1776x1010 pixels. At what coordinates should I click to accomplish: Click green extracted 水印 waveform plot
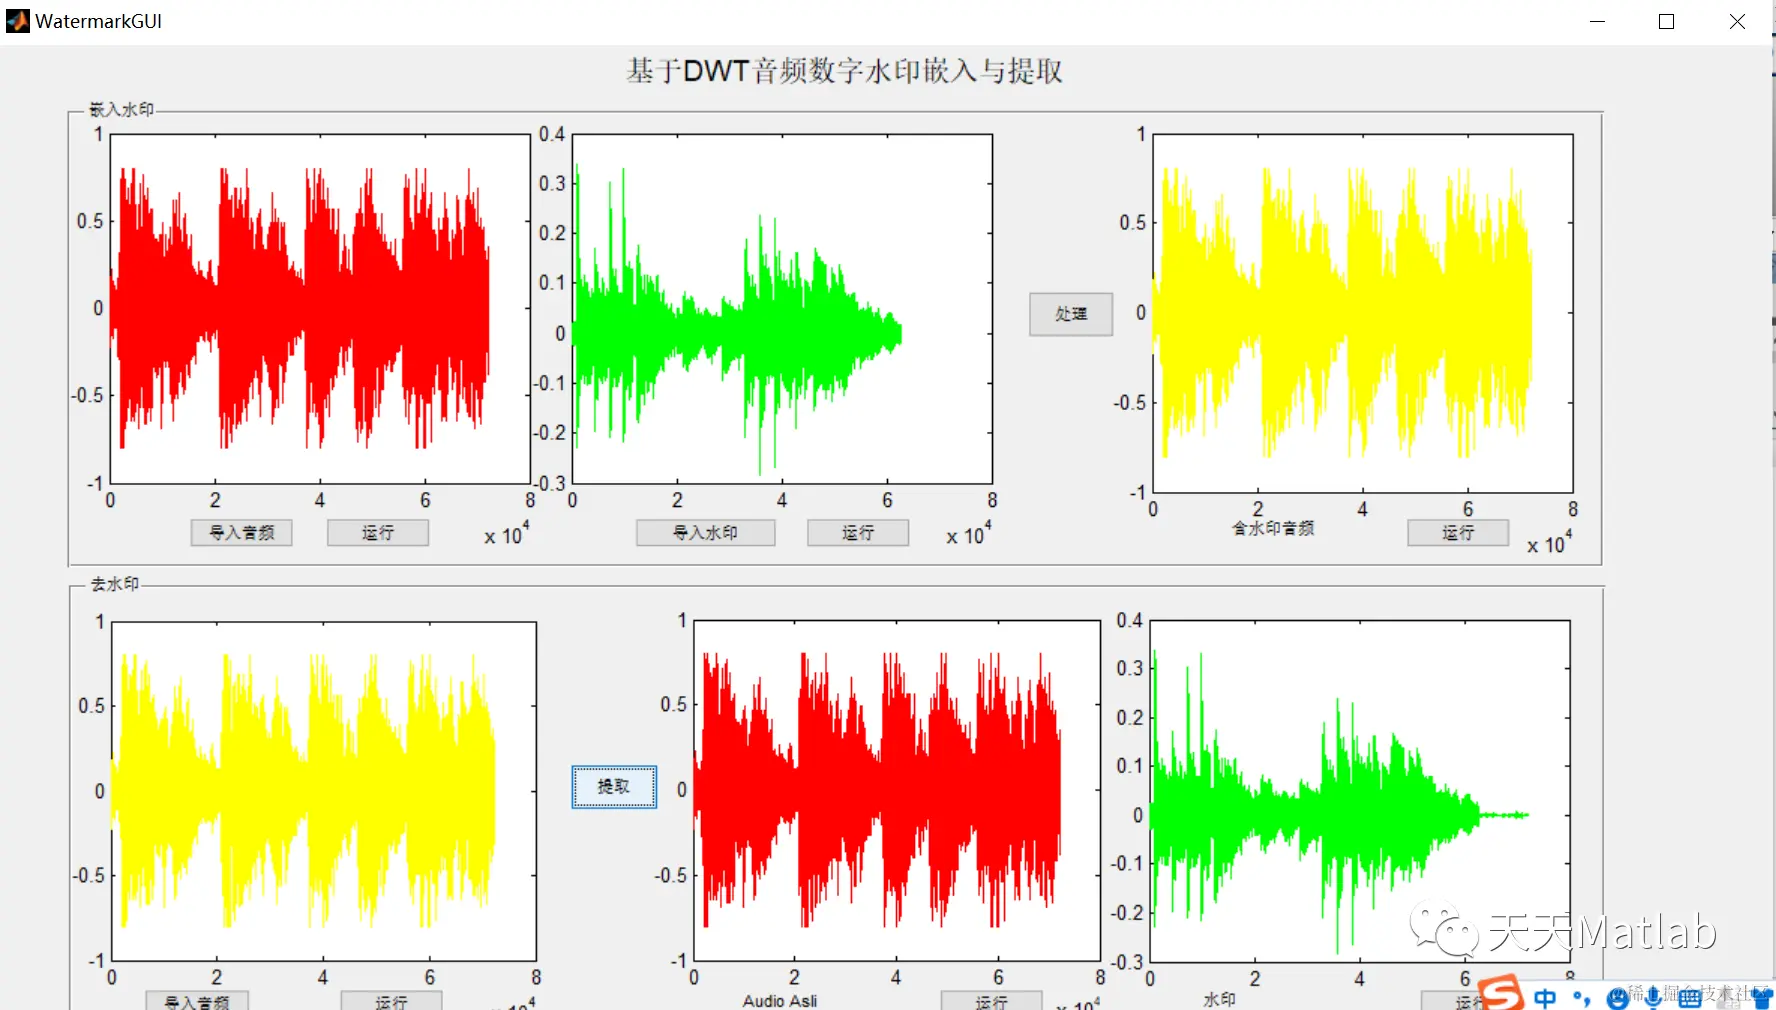(1360, 791)
